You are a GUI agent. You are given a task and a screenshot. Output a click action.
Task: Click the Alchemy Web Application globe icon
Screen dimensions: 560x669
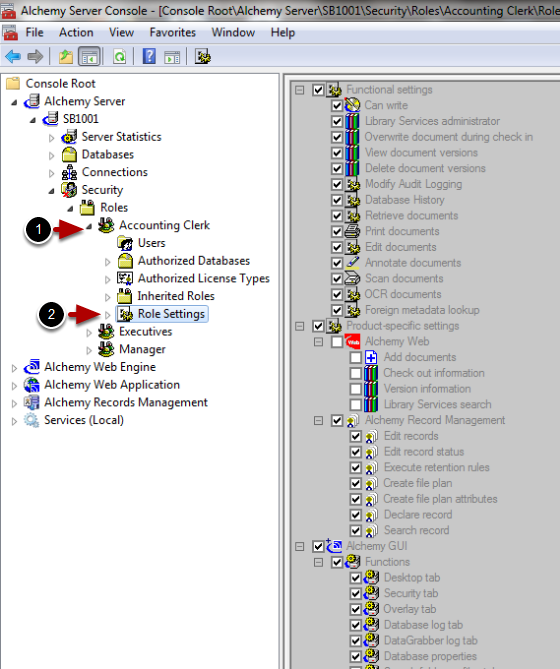coord(32,384)
